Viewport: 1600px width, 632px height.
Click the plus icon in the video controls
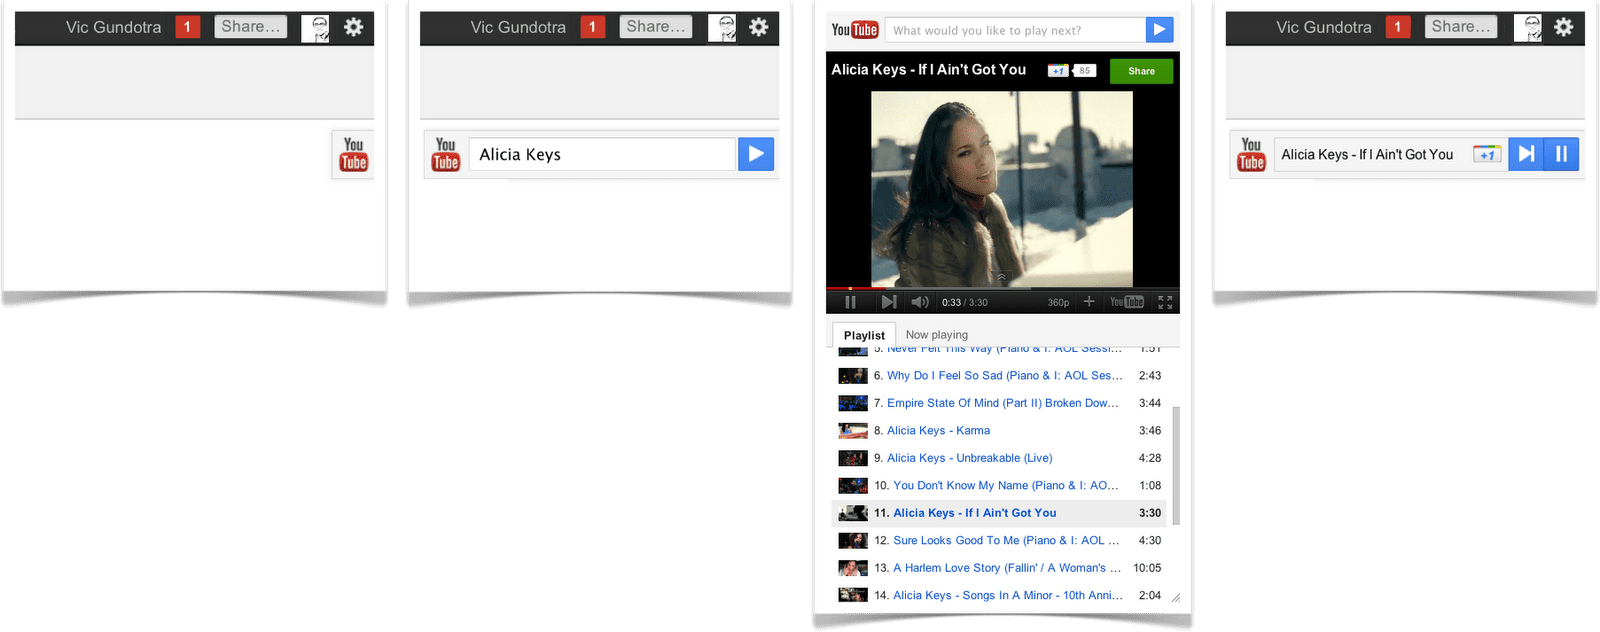1089,302
